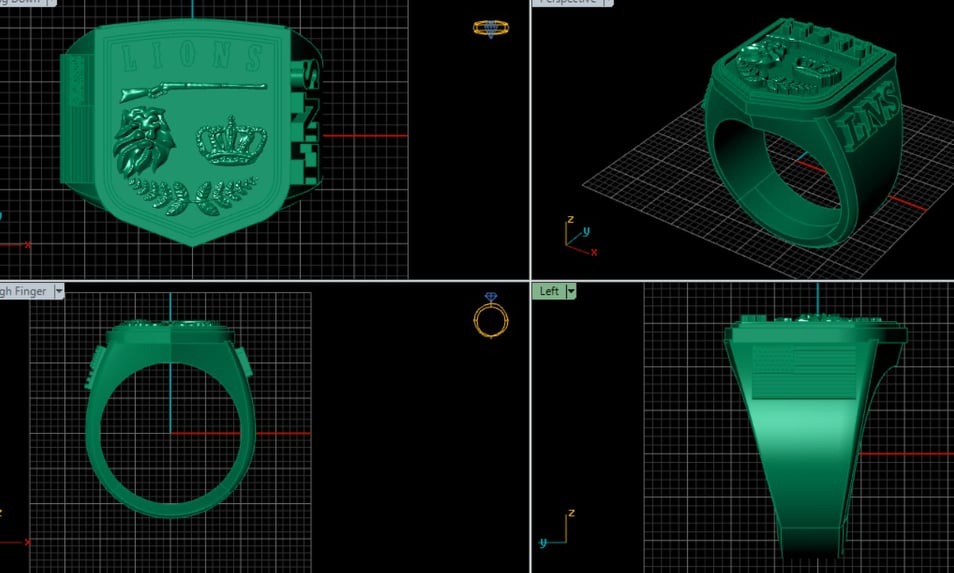Click the vertical divider between the lower viewports

[x=530, y=430]
